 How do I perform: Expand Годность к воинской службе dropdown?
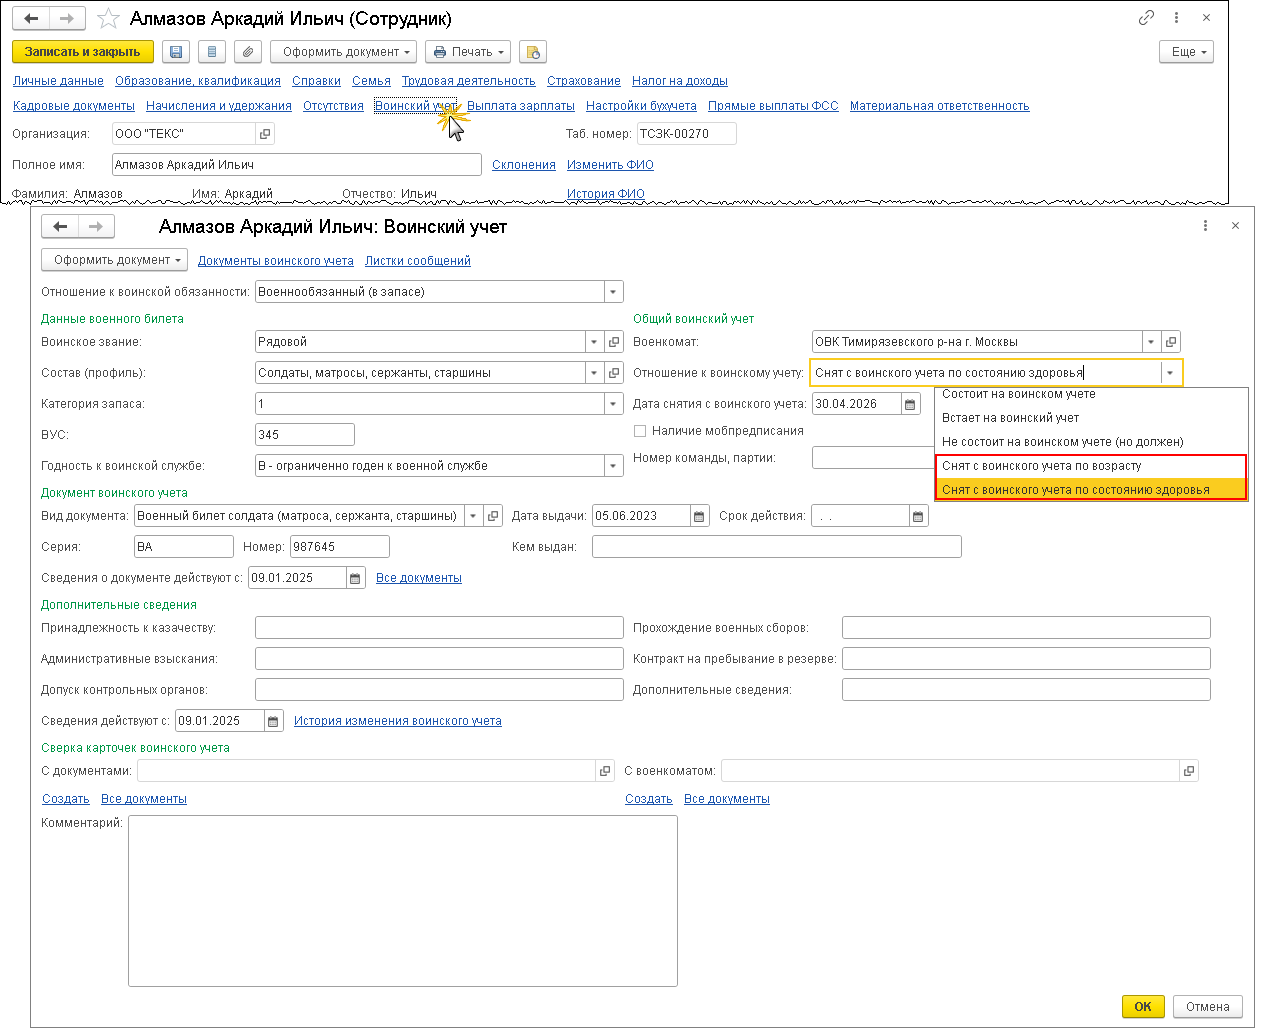pyautogui.click(x=612, y=466)
